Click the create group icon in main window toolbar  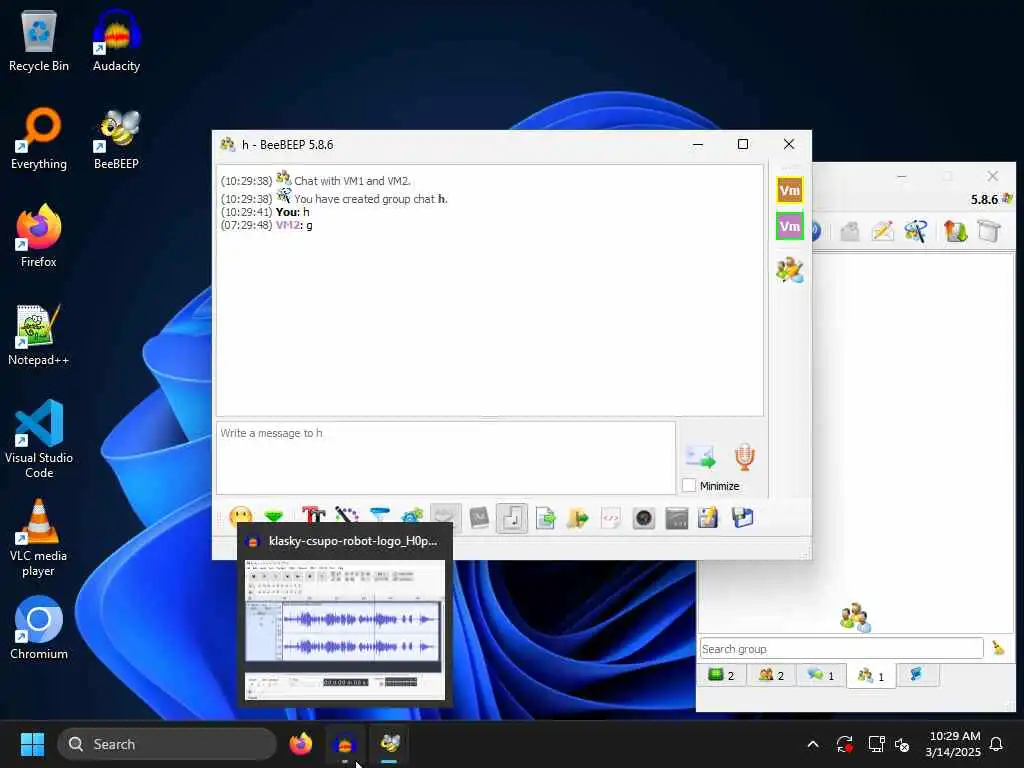[916, 231]
